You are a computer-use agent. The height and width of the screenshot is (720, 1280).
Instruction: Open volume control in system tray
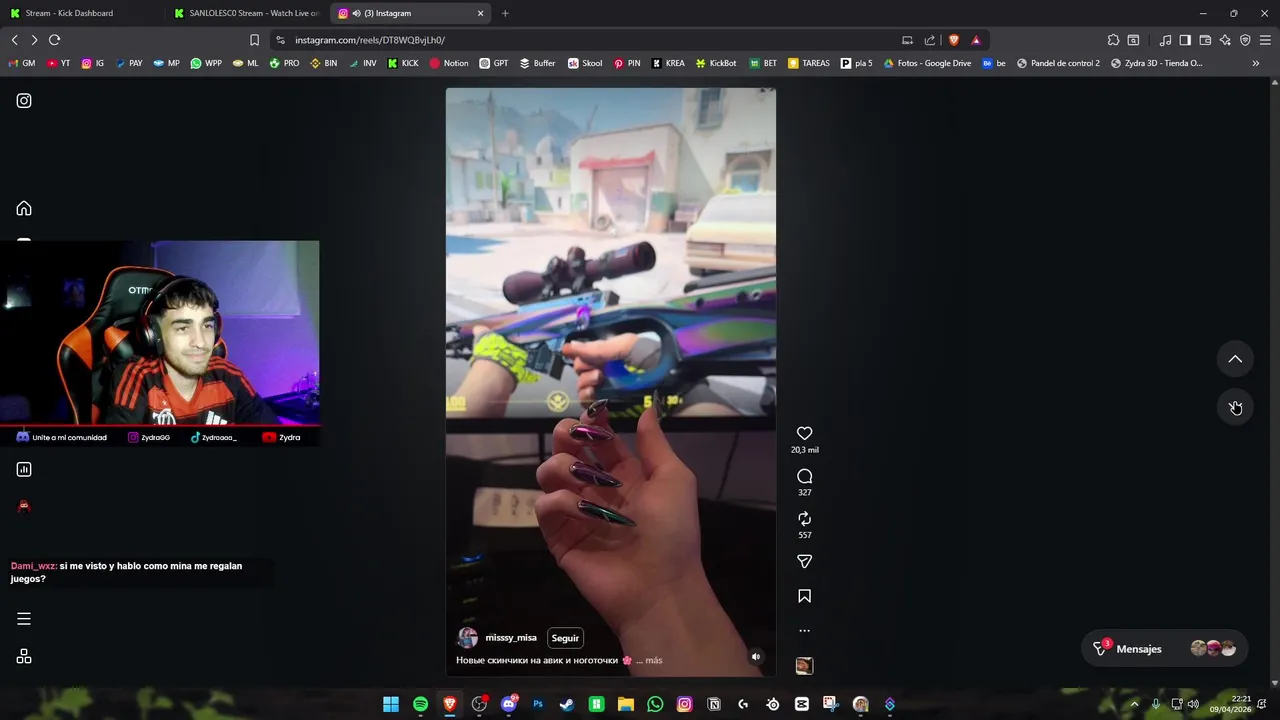1193,704
